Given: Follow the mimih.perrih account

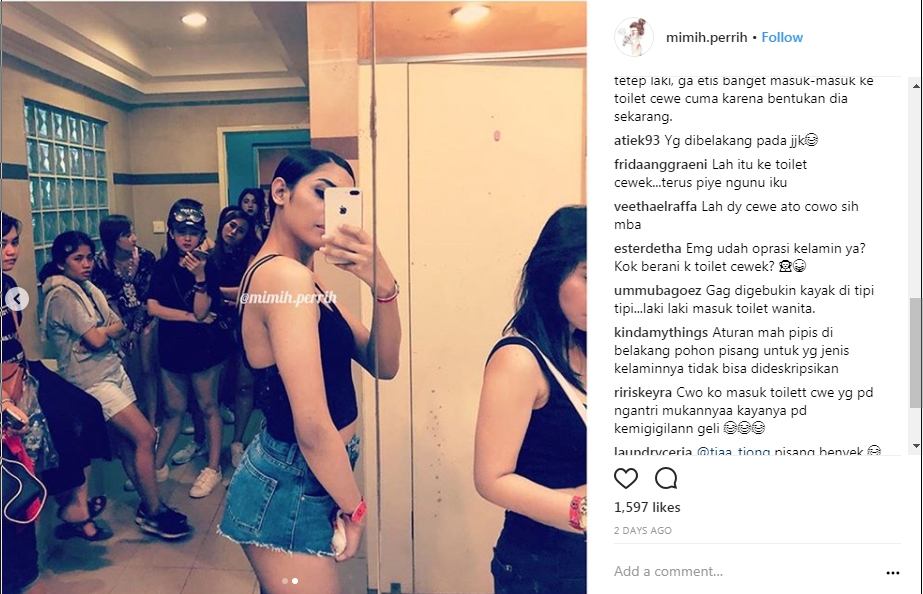Looking at the screenshot, I should (782, 37).
